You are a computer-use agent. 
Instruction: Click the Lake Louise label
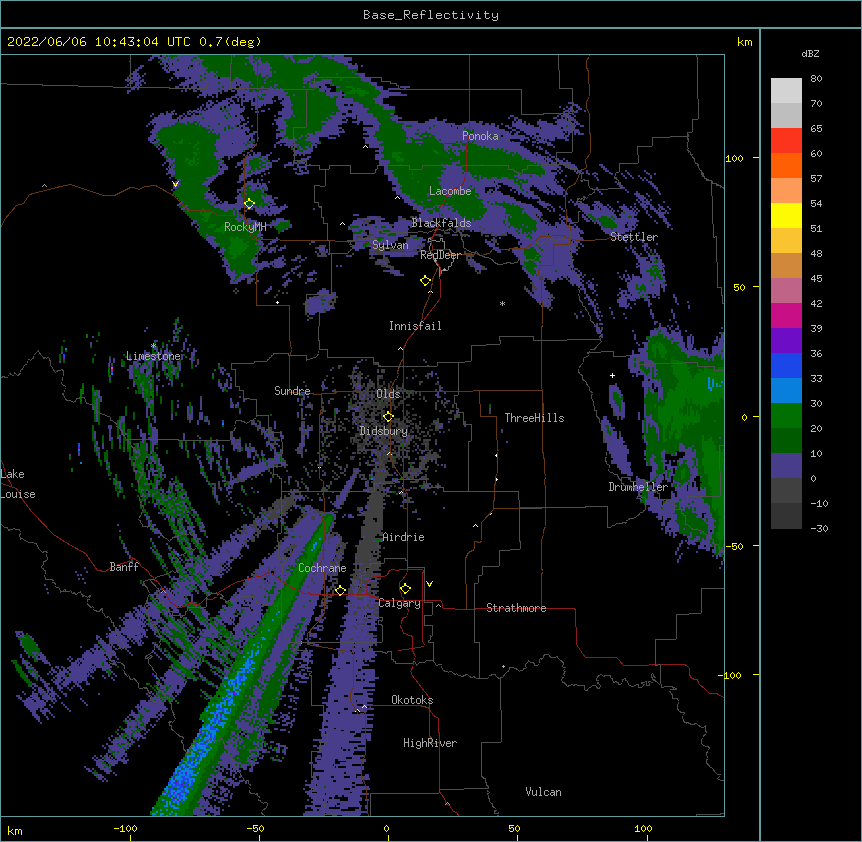18,484
